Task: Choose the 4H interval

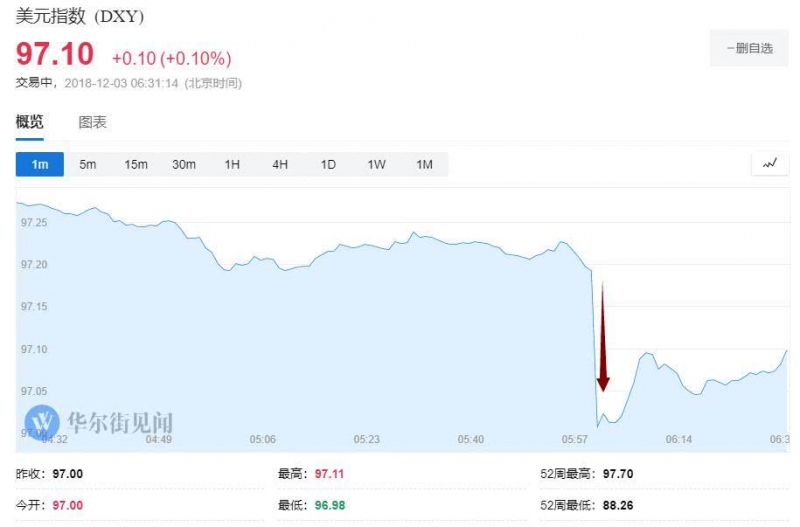Action: tap(280, 164)
